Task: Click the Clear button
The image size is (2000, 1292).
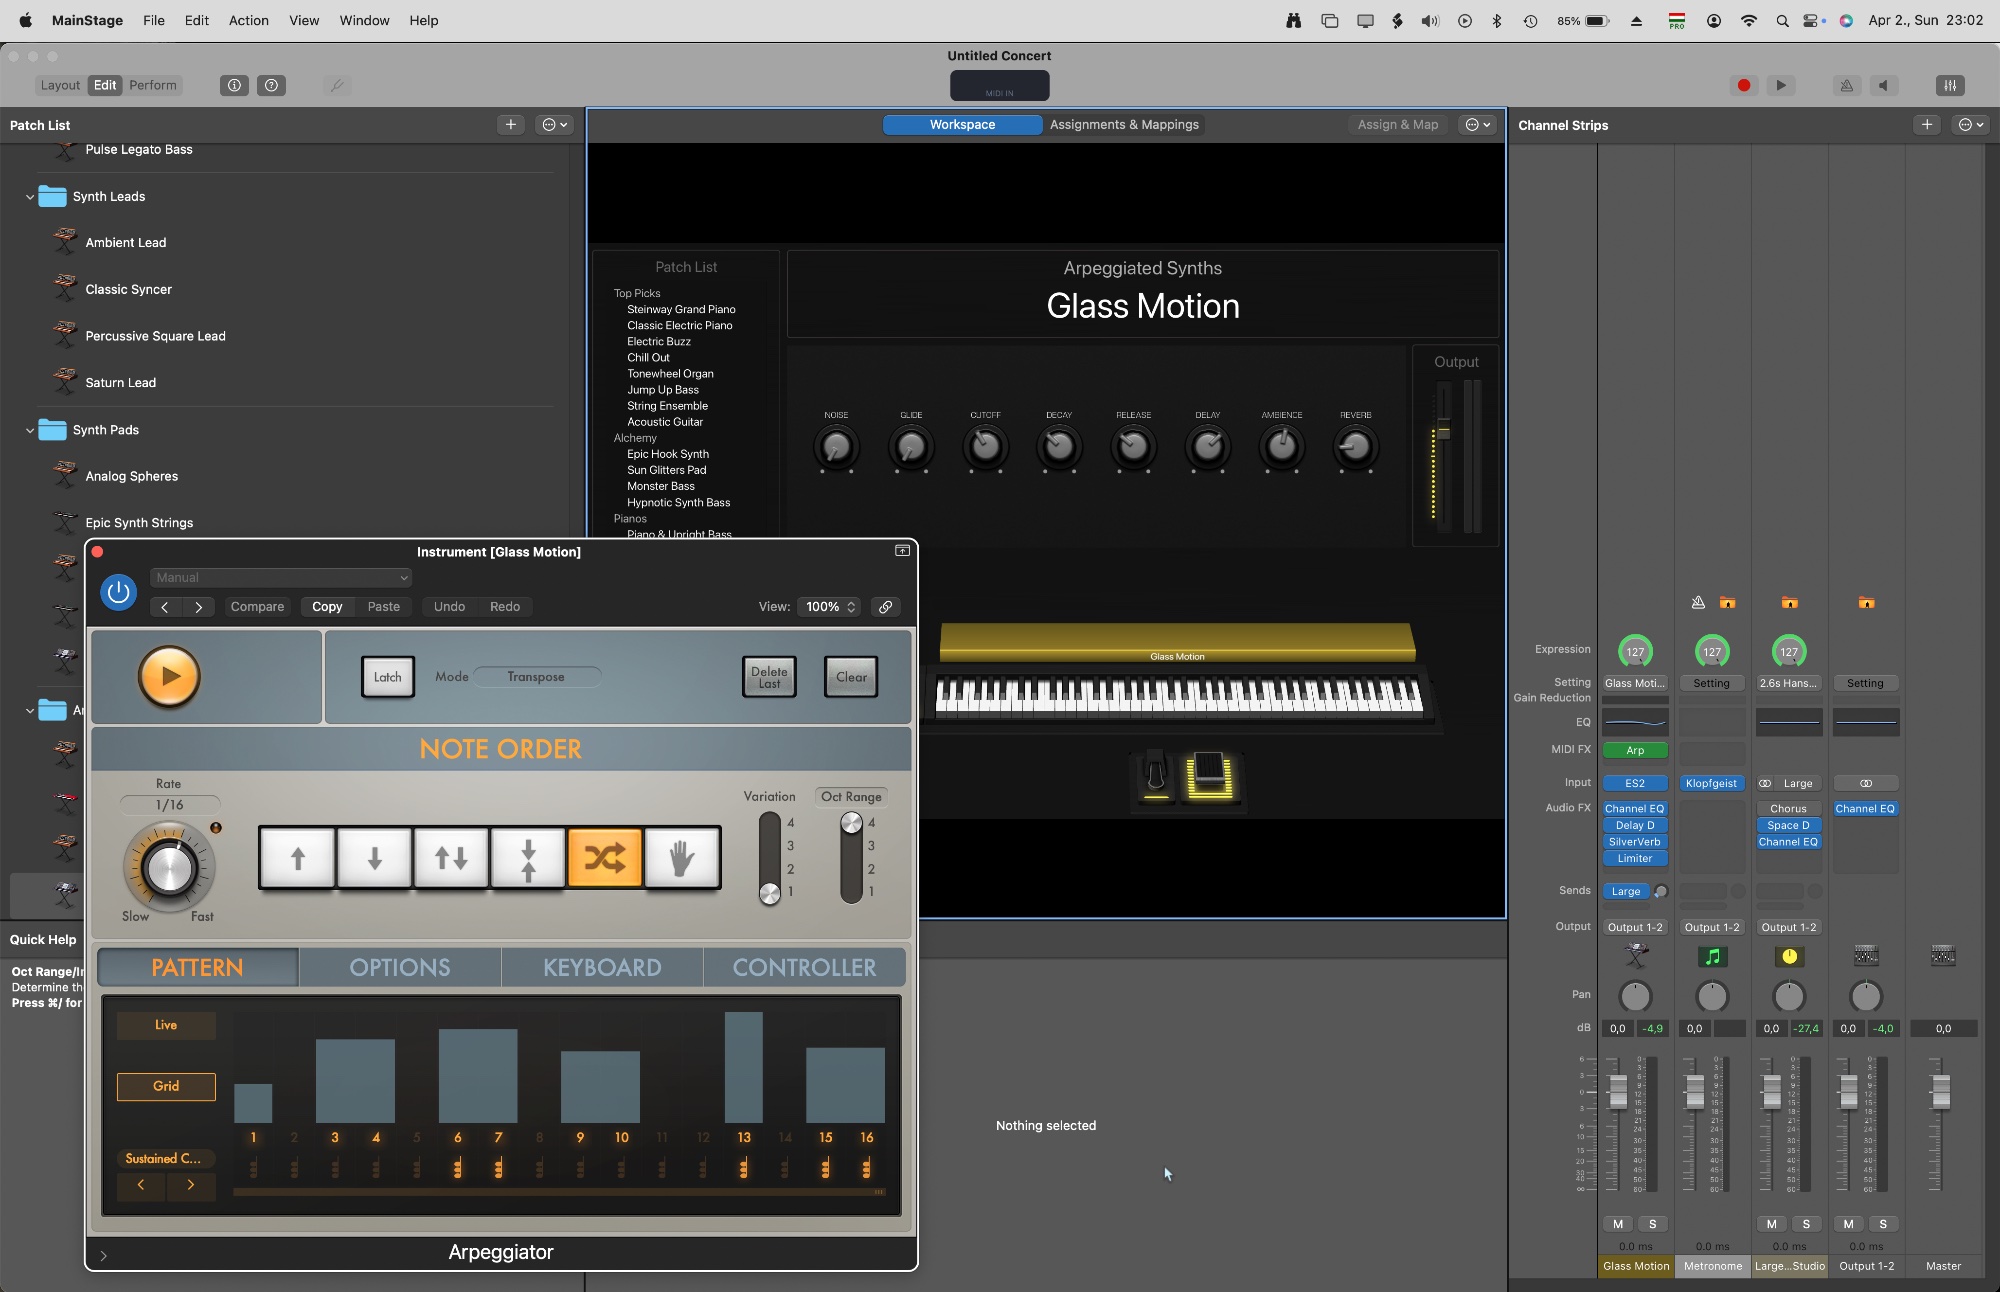Action: [851, 677]
